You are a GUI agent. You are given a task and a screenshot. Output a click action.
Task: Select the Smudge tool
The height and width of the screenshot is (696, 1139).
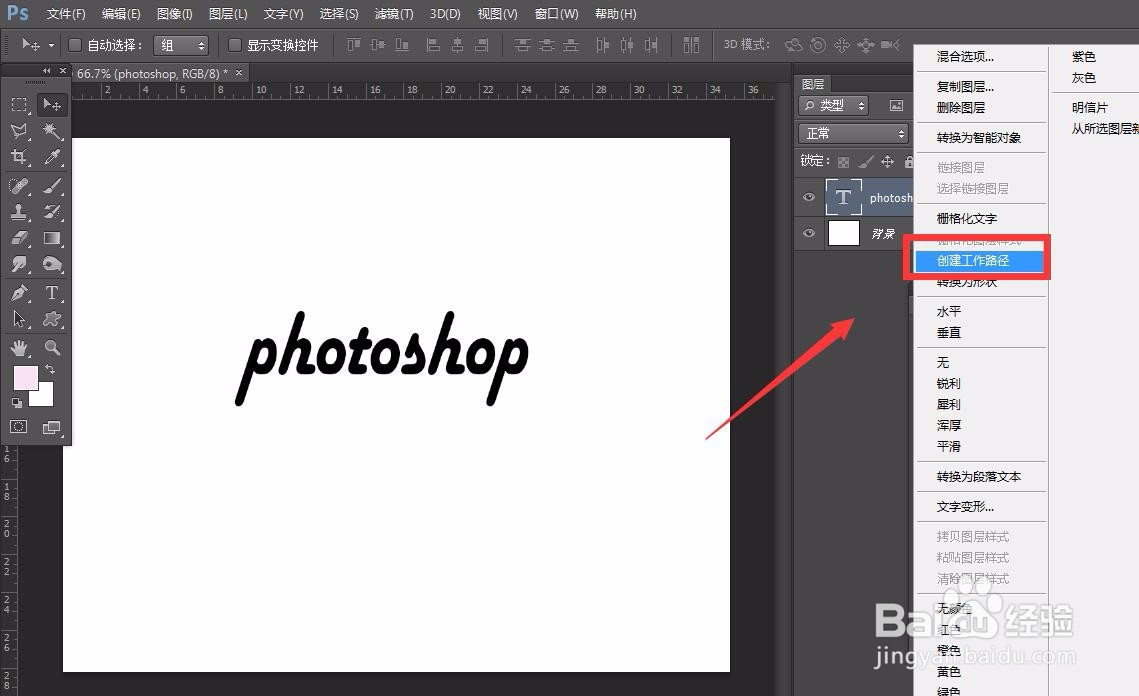[x=19, y=264]
